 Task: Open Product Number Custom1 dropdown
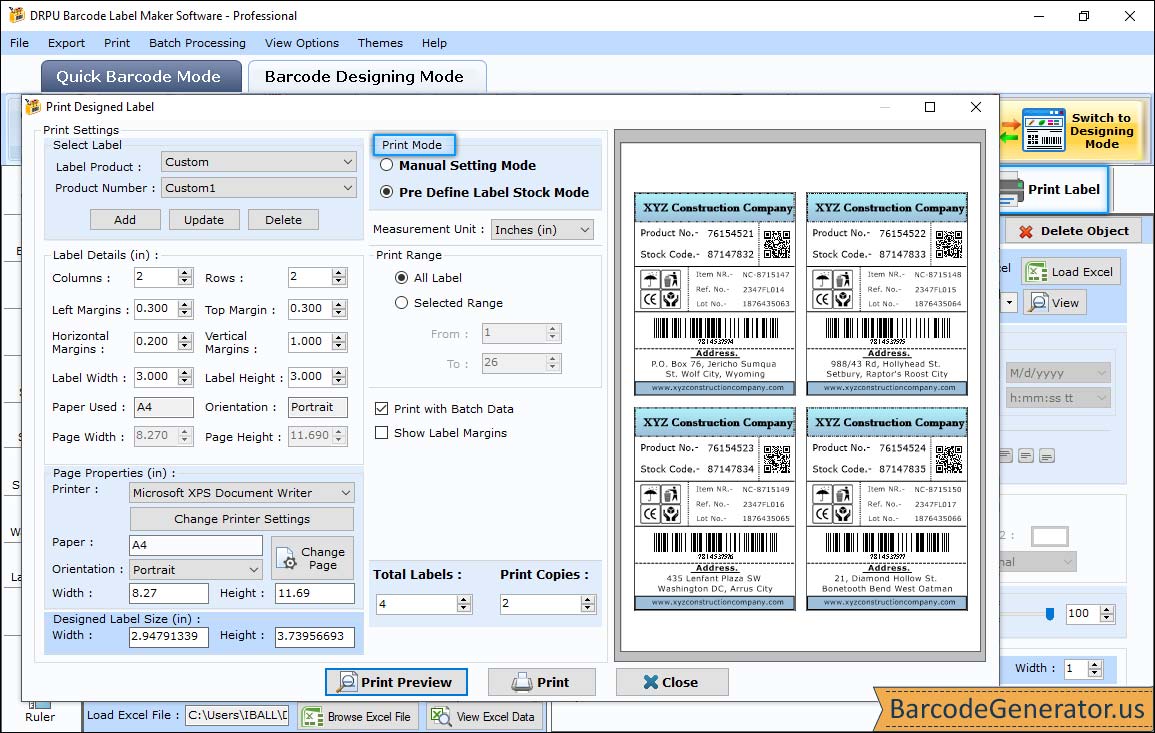[259, 188]
